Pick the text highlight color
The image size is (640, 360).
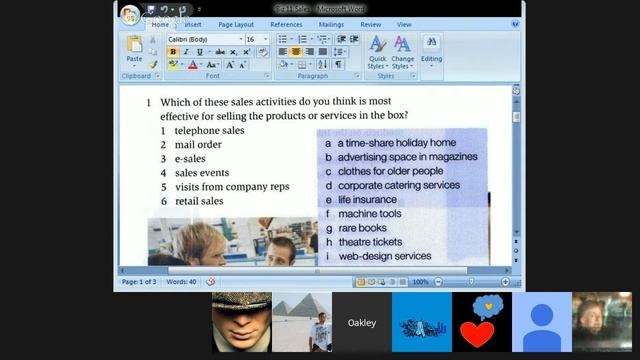point(173,64)
